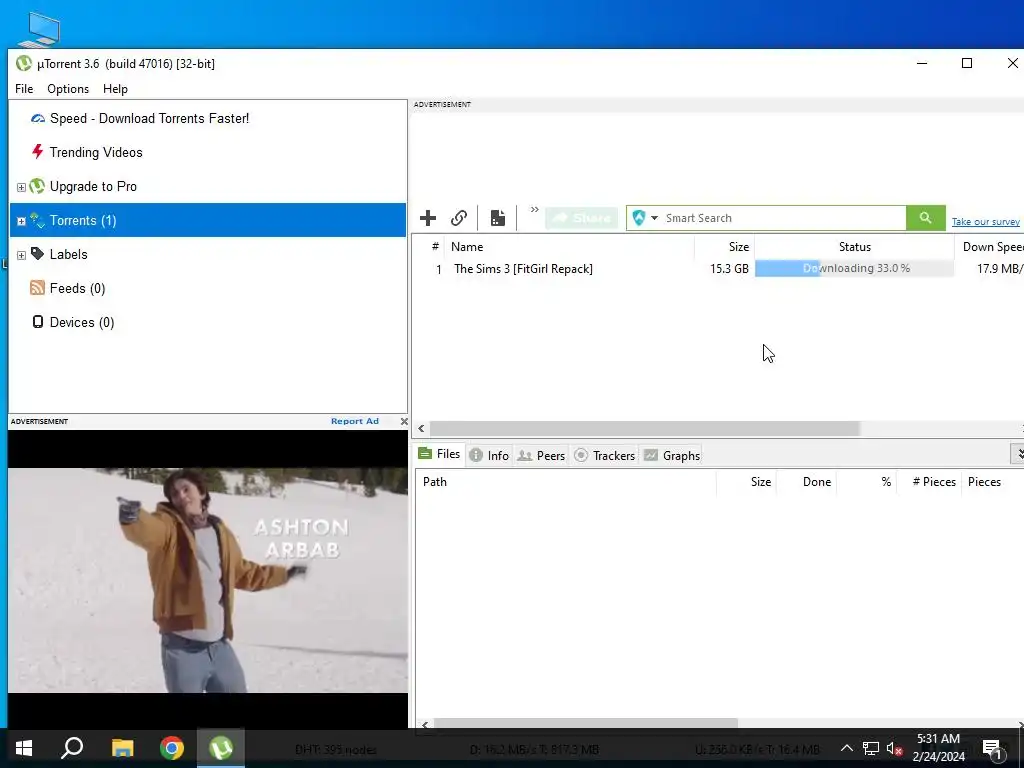
Task: Click torrent list scroll-left arrow
Action: [x=421, y=428]
